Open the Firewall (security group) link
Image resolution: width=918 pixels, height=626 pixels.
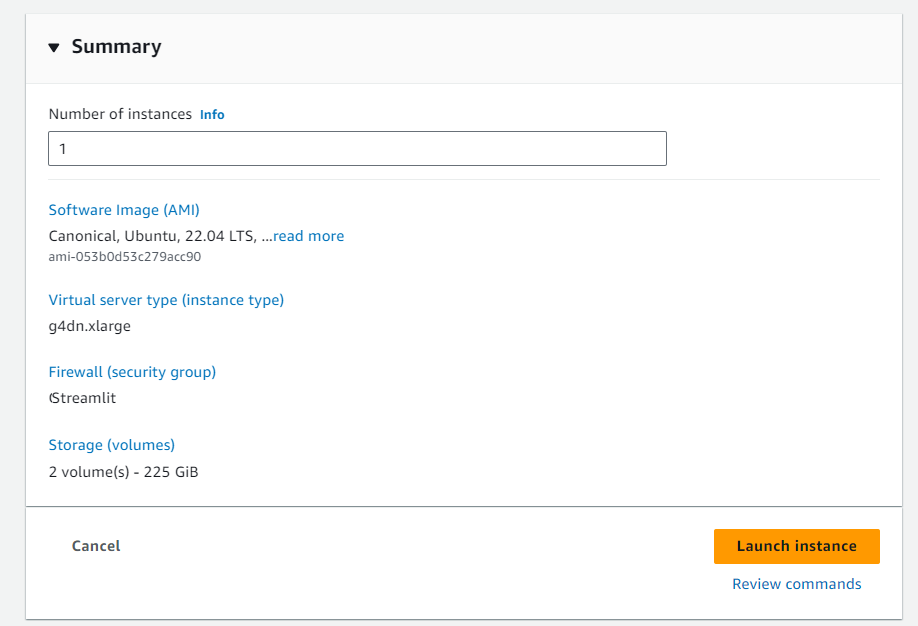pyautogui.click(x=132, y=372)
